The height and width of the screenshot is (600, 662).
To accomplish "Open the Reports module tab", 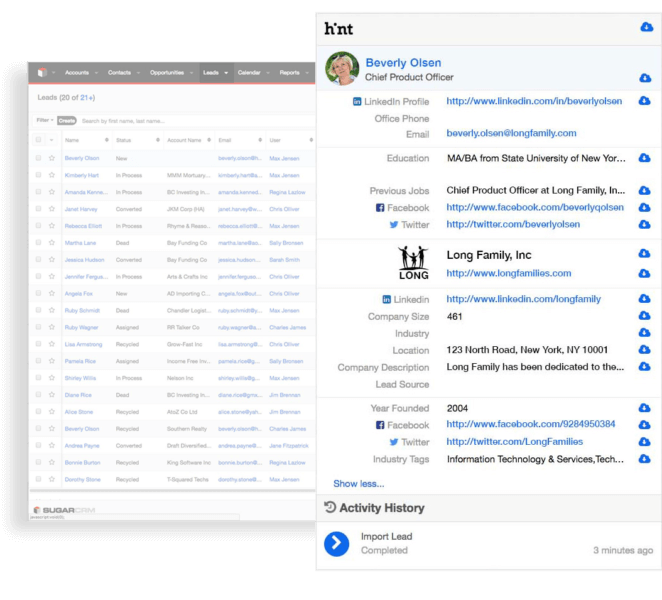I will click(x=289, y=73).
